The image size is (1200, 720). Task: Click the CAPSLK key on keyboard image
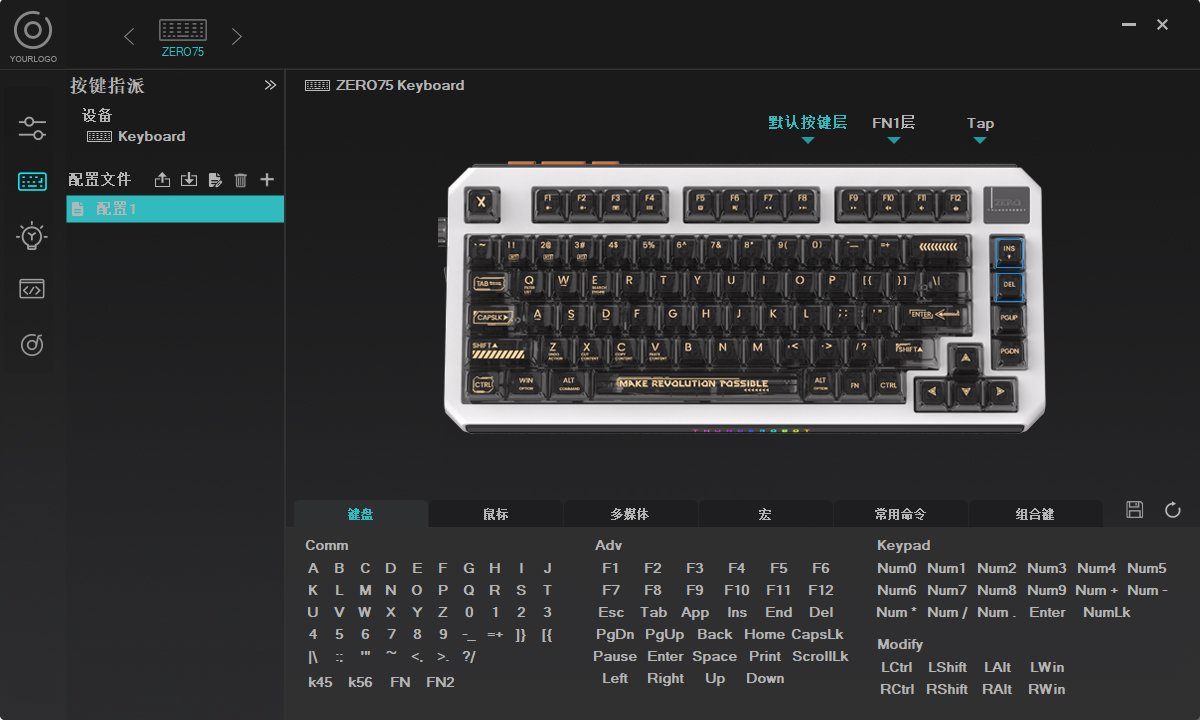pyautogui.click(x=494, y=317)
